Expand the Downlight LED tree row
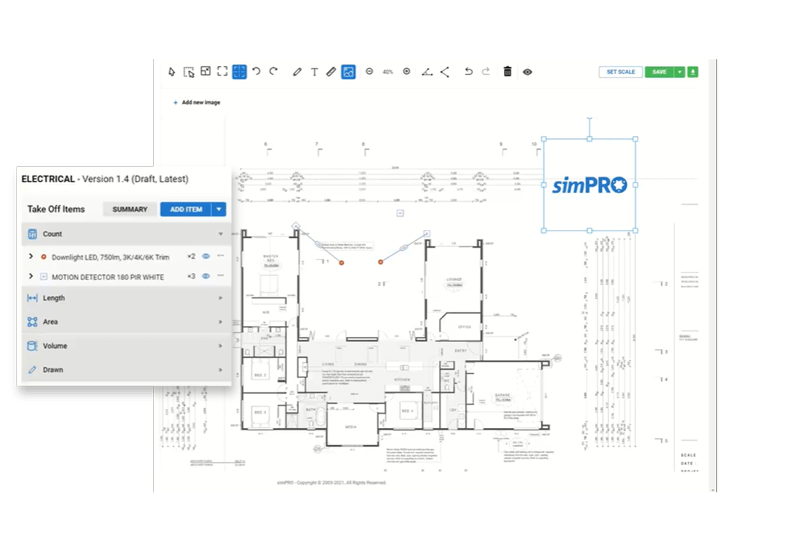 click(x=31, y=257)
